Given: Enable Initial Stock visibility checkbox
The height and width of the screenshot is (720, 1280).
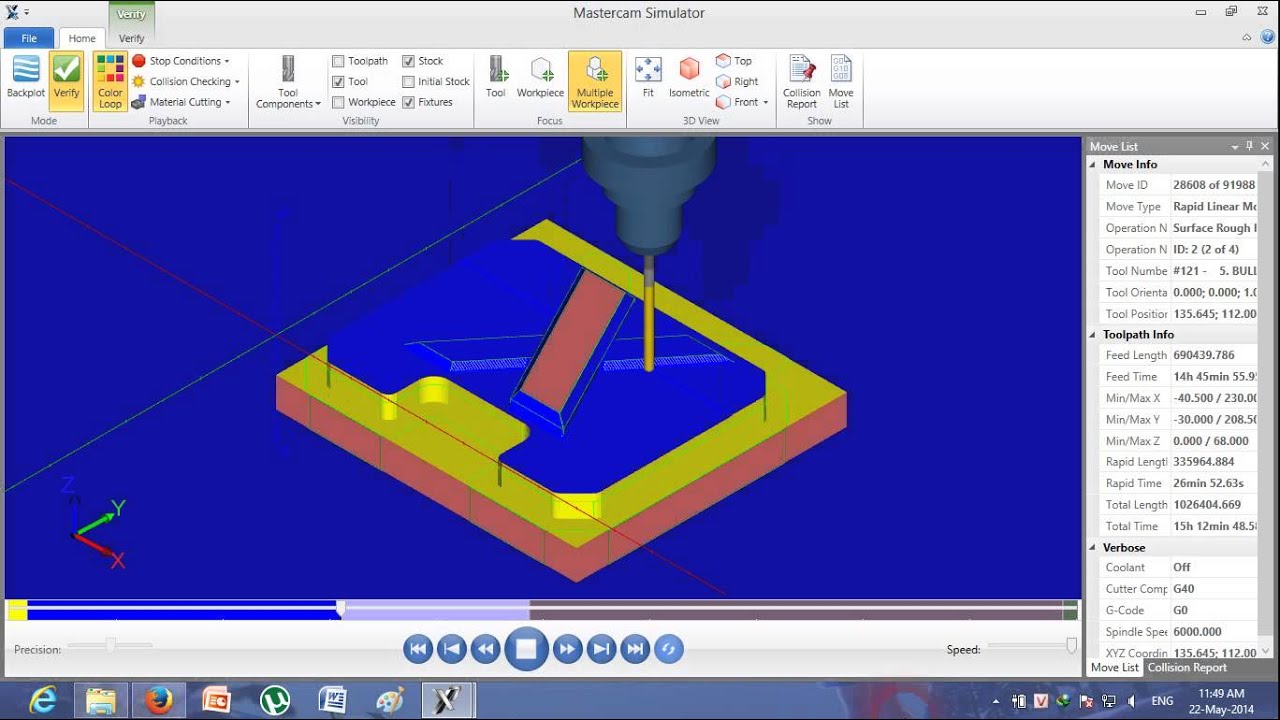Looking at the screenshot, I should (408, 82).
